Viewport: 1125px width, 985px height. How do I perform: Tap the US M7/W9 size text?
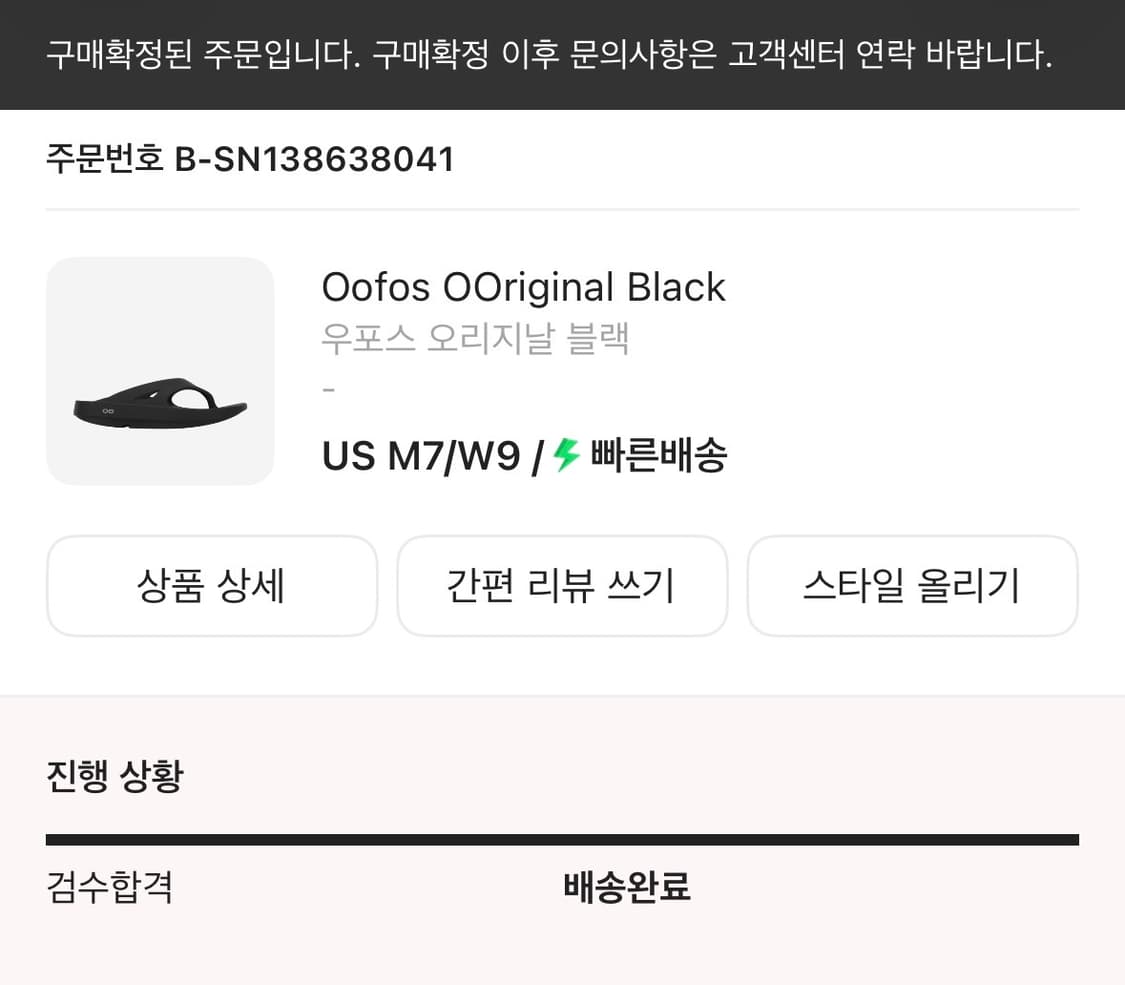421,457
